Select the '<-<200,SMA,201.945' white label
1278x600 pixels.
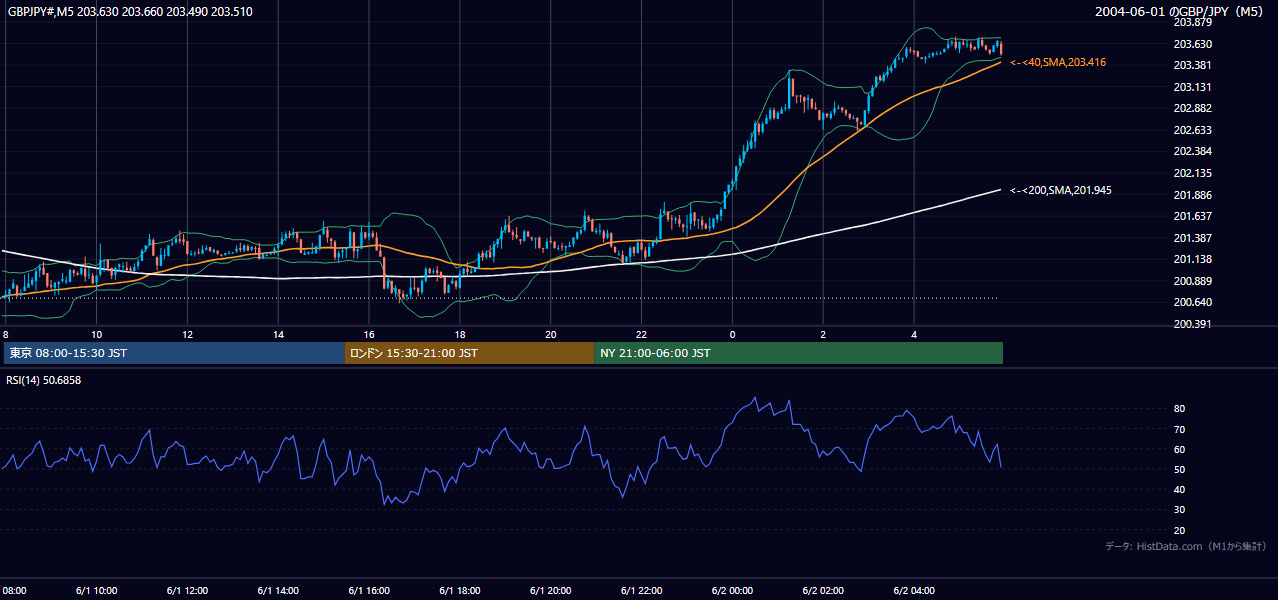tap(1061, 190)
